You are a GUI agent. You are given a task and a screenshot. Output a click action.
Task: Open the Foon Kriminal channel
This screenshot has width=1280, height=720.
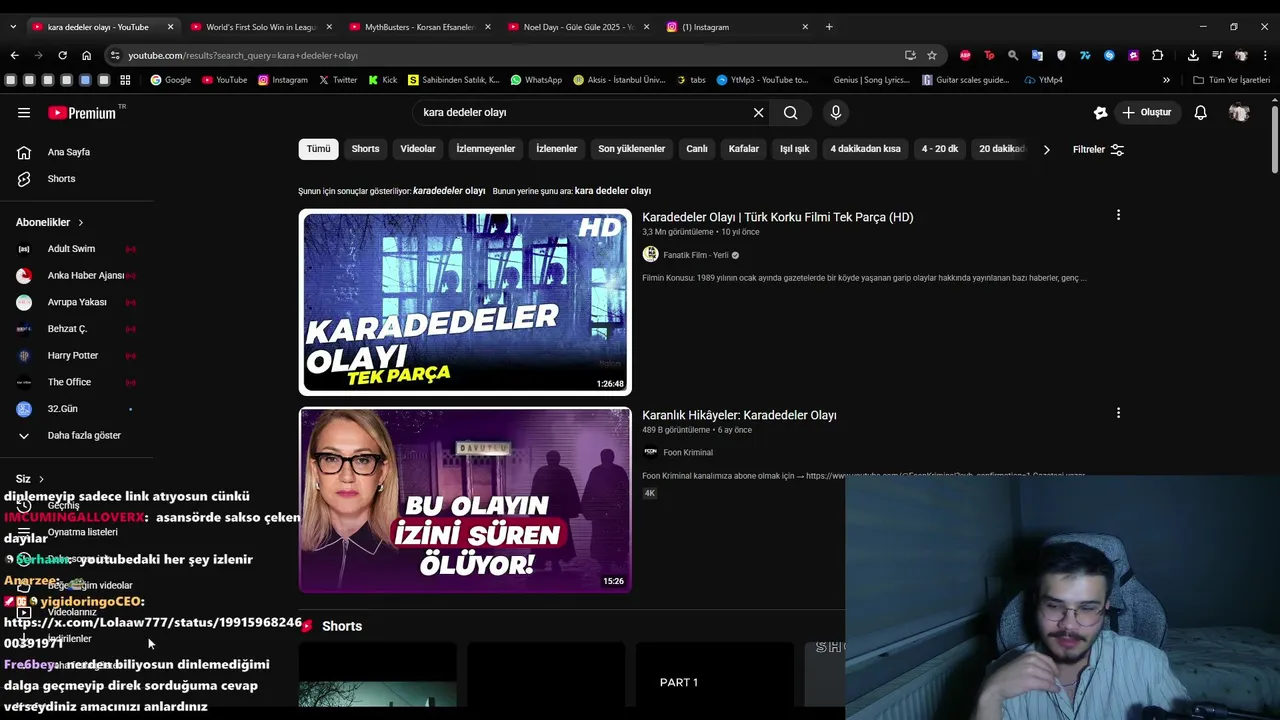click(x=688, y=452)
